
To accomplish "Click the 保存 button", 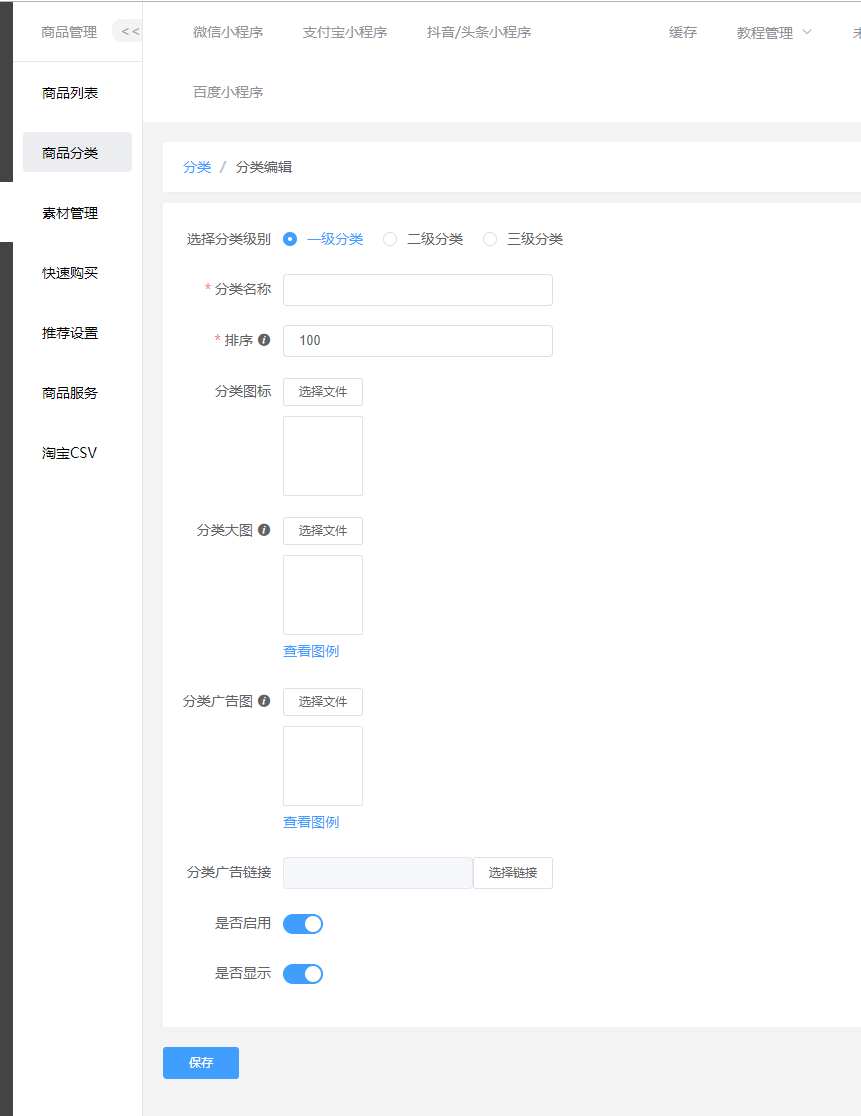I will coord(201,1063).
